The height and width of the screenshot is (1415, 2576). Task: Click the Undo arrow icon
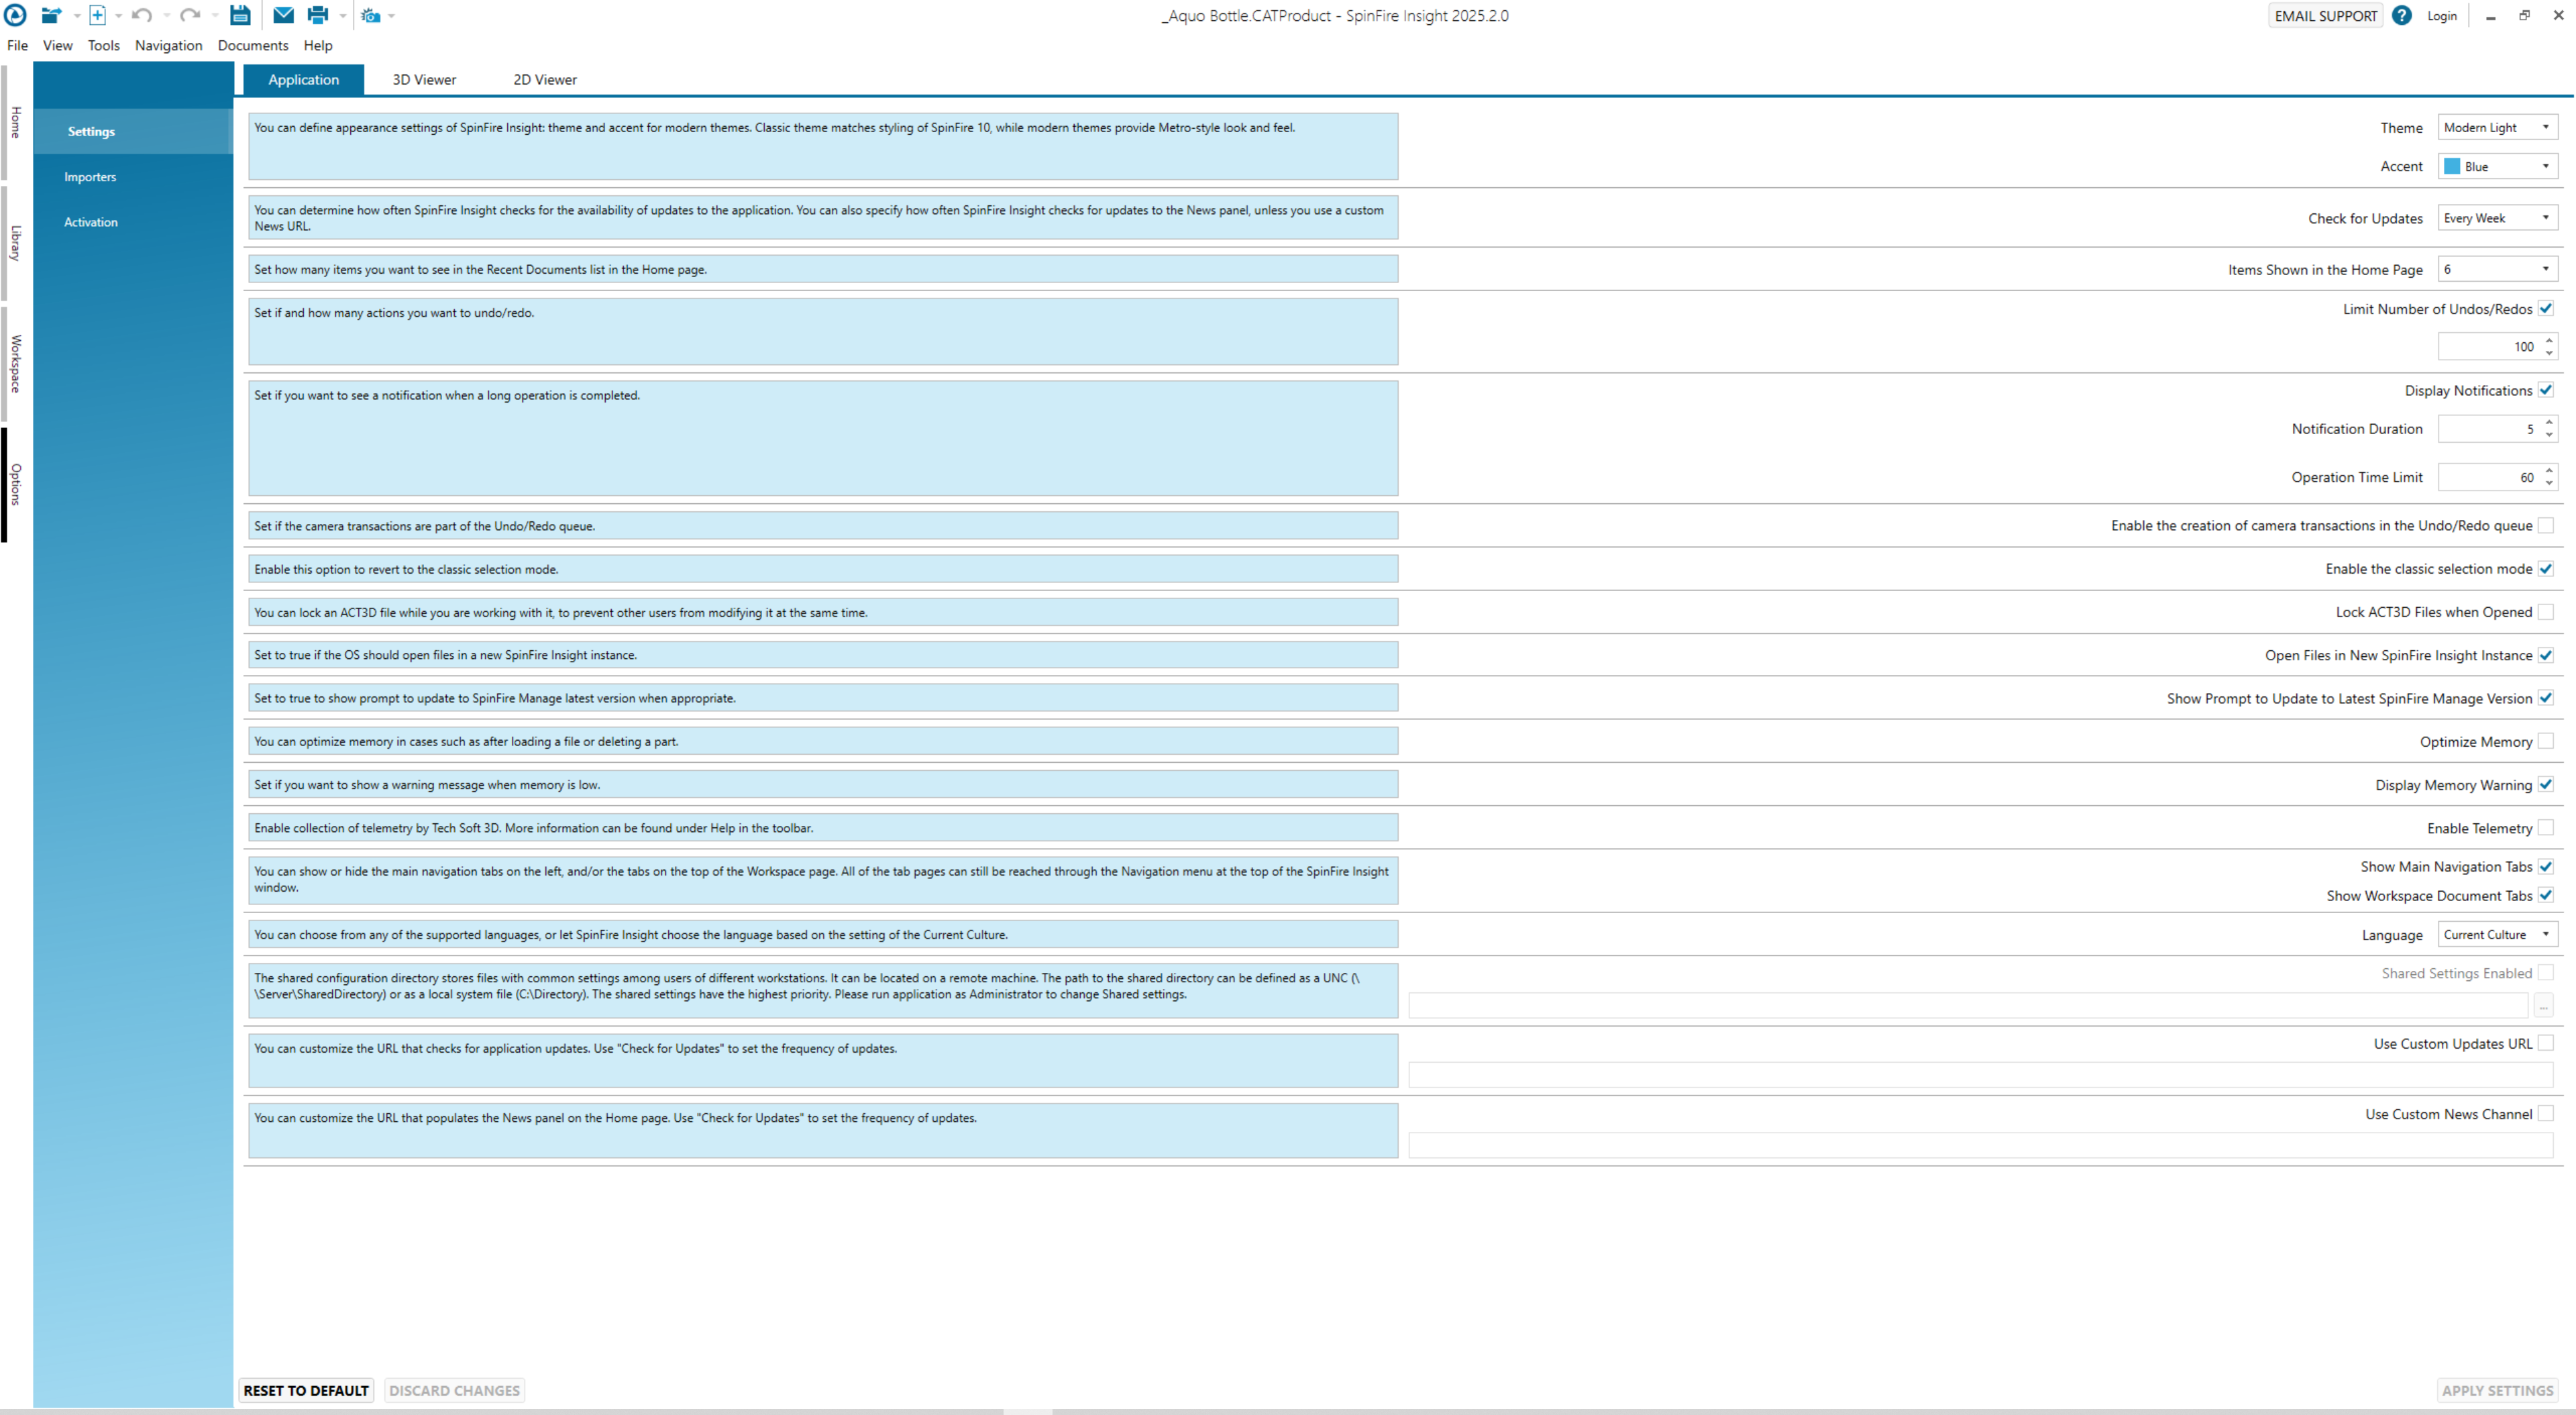tap(142, 15)
